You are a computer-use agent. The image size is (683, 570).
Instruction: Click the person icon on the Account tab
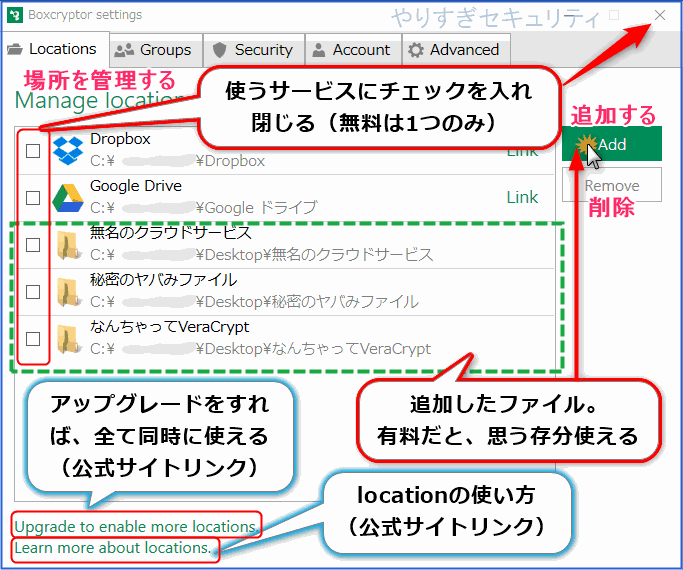tap(319, 50)
